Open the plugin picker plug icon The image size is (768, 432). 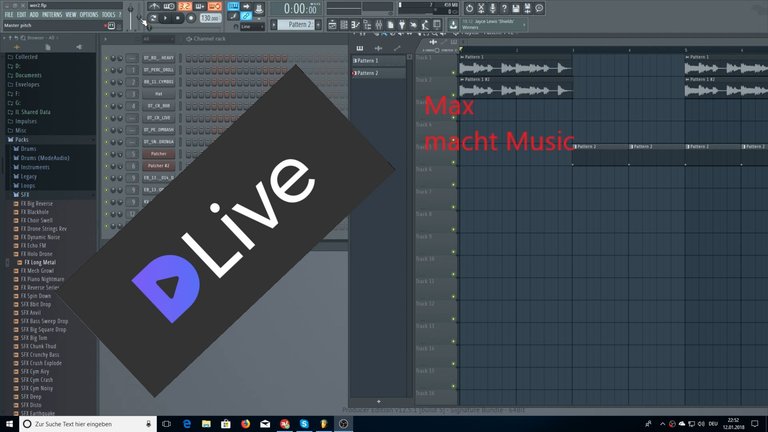[x=402, y=24]
